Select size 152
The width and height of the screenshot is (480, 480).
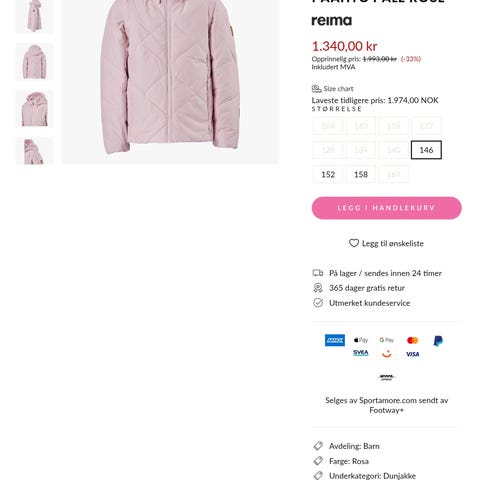tap(328, 174)
